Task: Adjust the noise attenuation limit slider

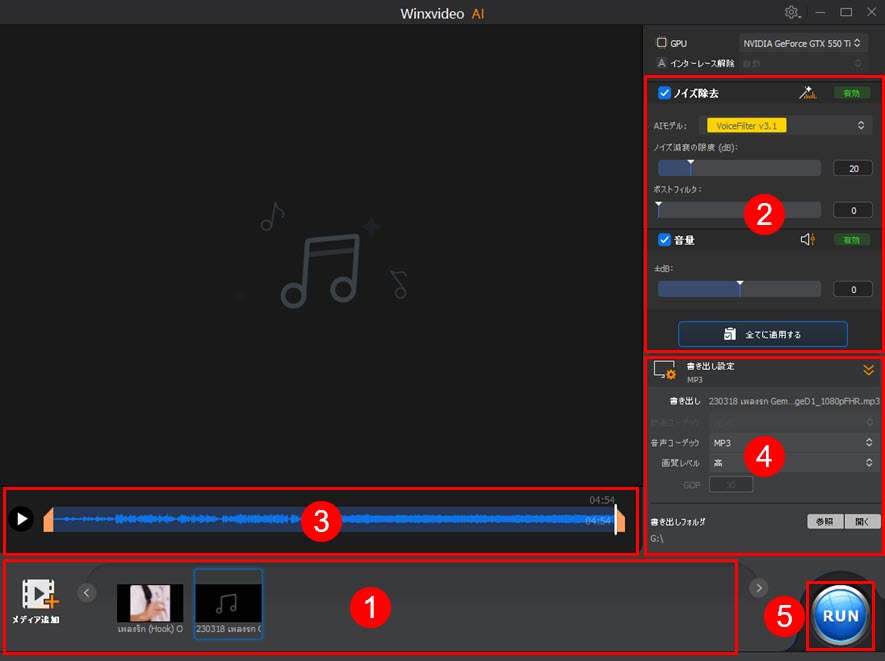Action: [x=739, y=168]
